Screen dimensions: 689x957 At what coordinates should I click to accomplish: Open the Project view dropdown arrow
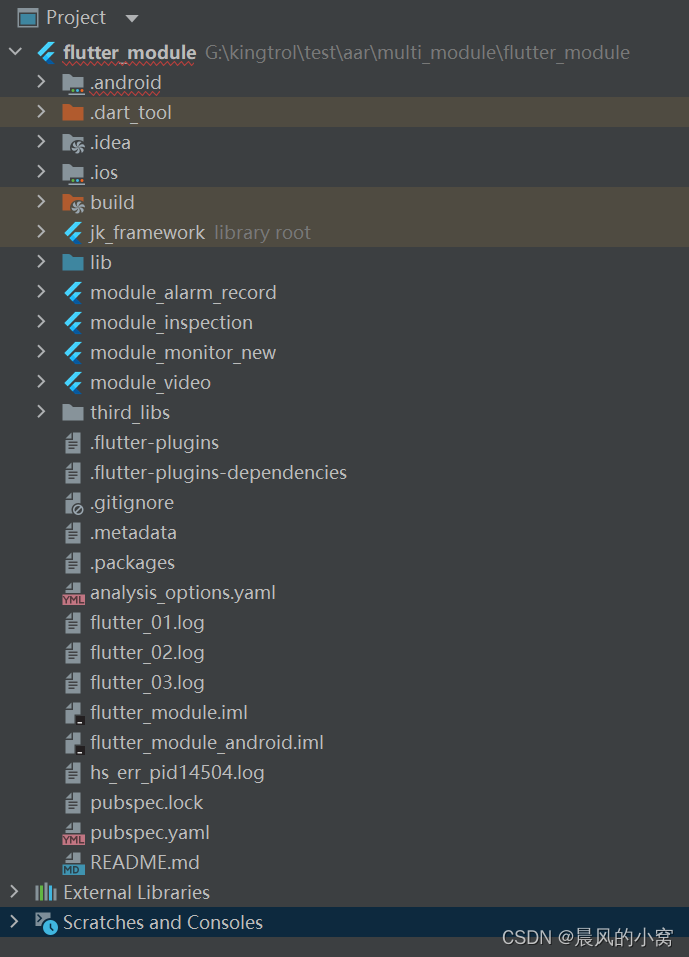(x=132, y=19)
